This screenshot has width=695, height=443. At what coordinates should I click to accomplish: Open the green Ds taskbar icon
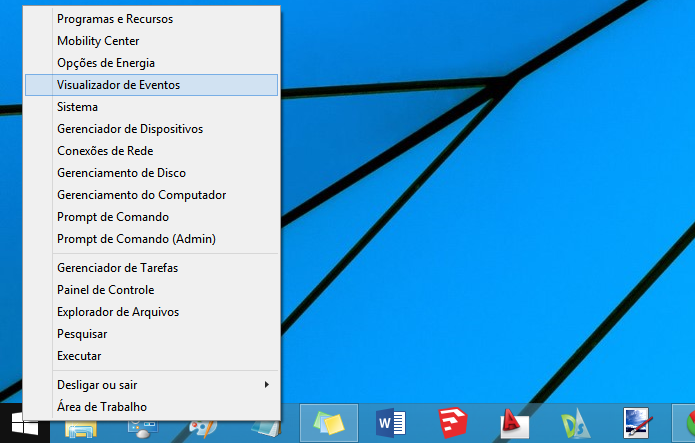(x=575, y=423)
